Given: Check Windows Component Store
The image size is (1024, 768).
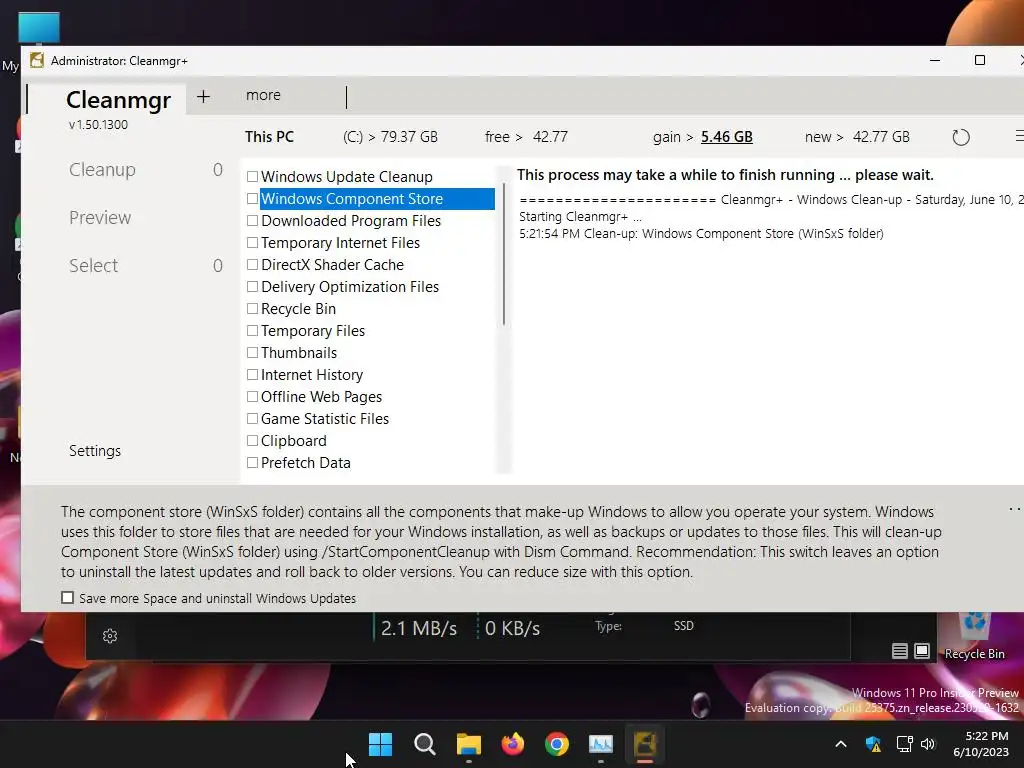Looking at the screenshot, I should coord(252,199).
